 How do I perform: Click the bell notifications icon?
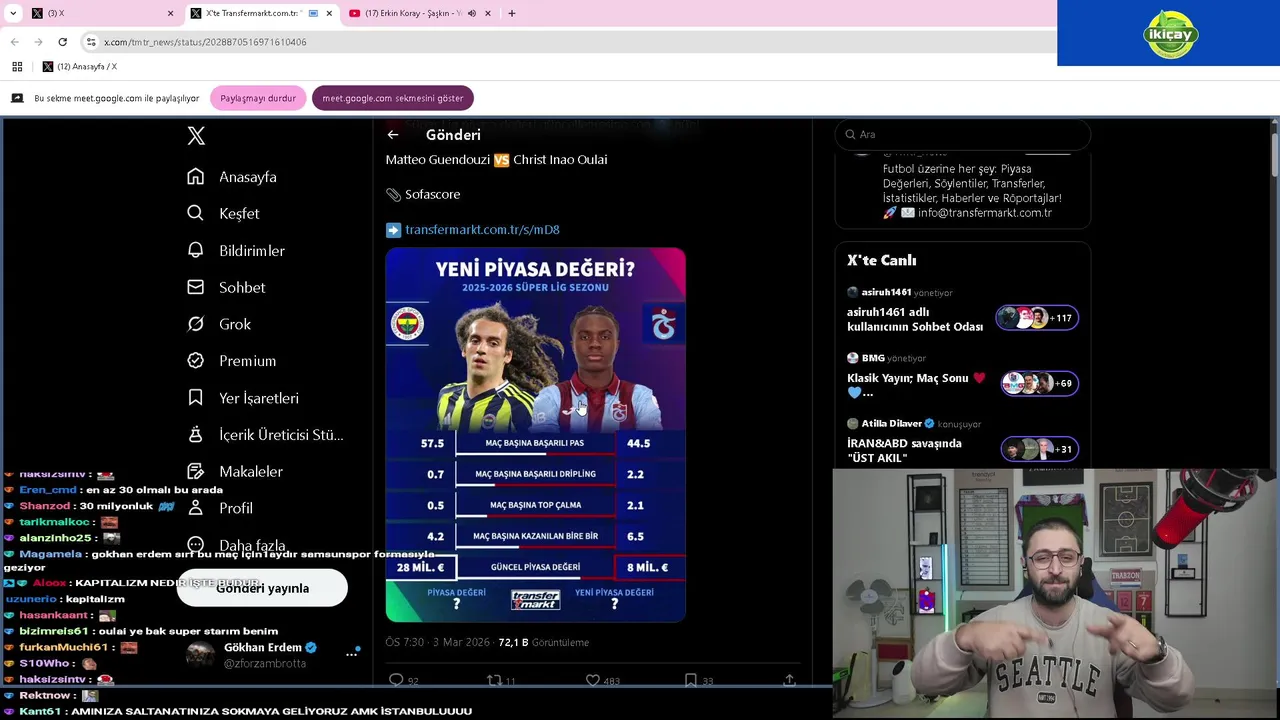pos(196,250)
